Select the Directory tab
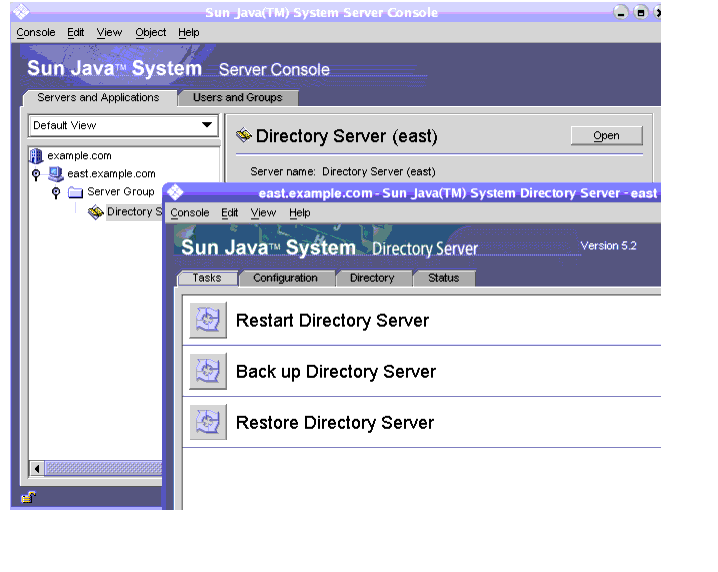The image size is (718, 572). 372,278
